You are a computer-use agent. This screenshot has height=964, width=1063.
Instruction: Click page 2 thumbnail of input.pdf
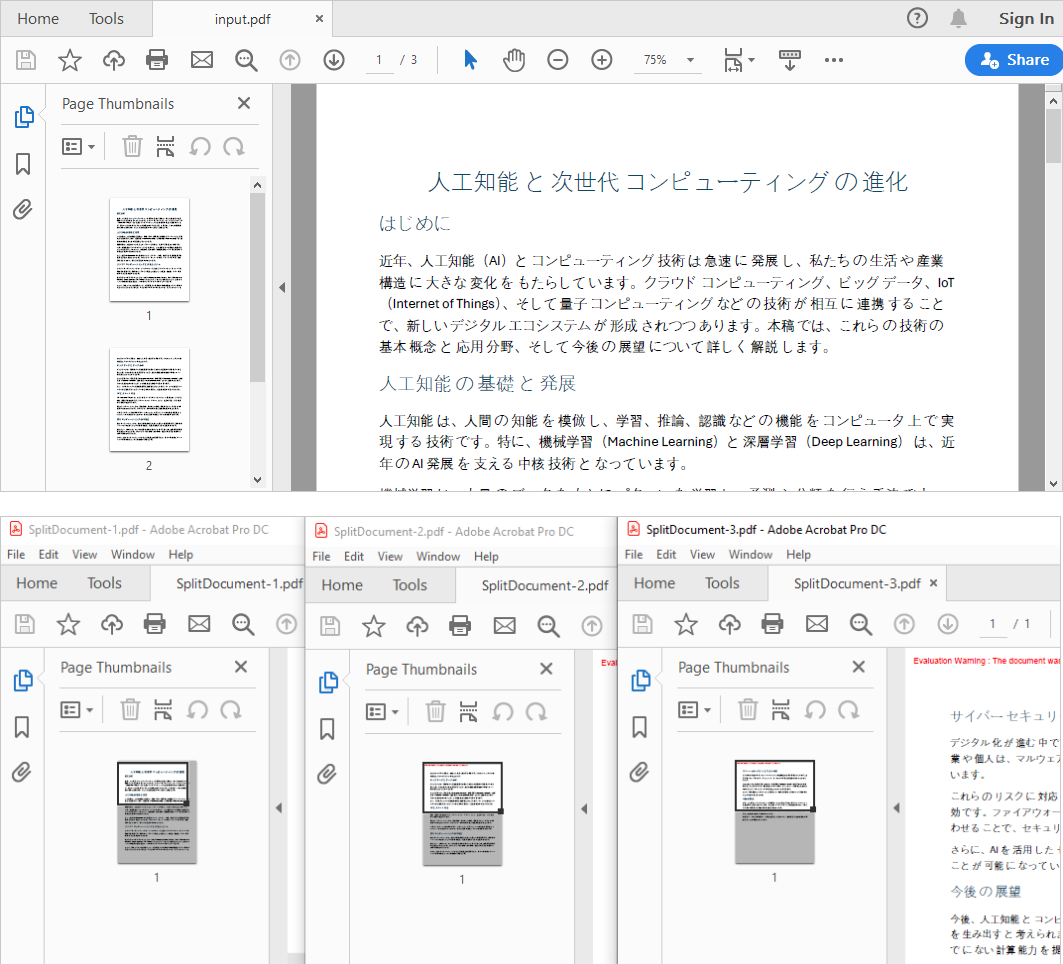148,400
